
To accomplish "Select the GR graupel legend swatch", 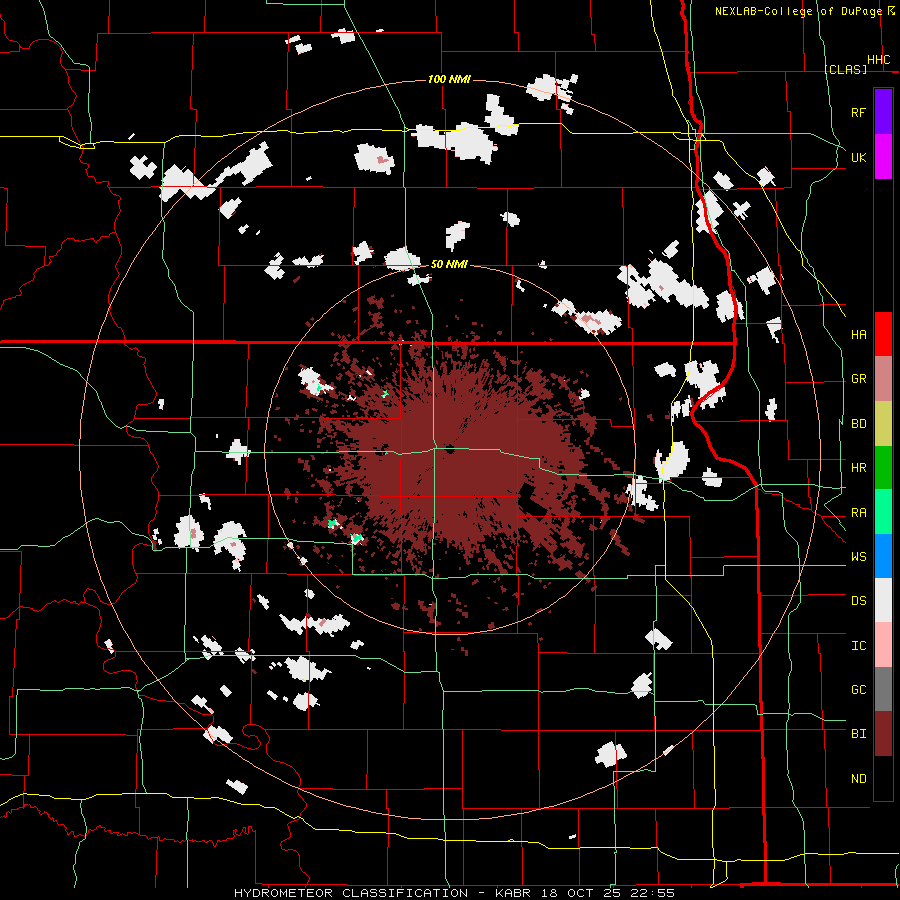I will tap(883, 378).
